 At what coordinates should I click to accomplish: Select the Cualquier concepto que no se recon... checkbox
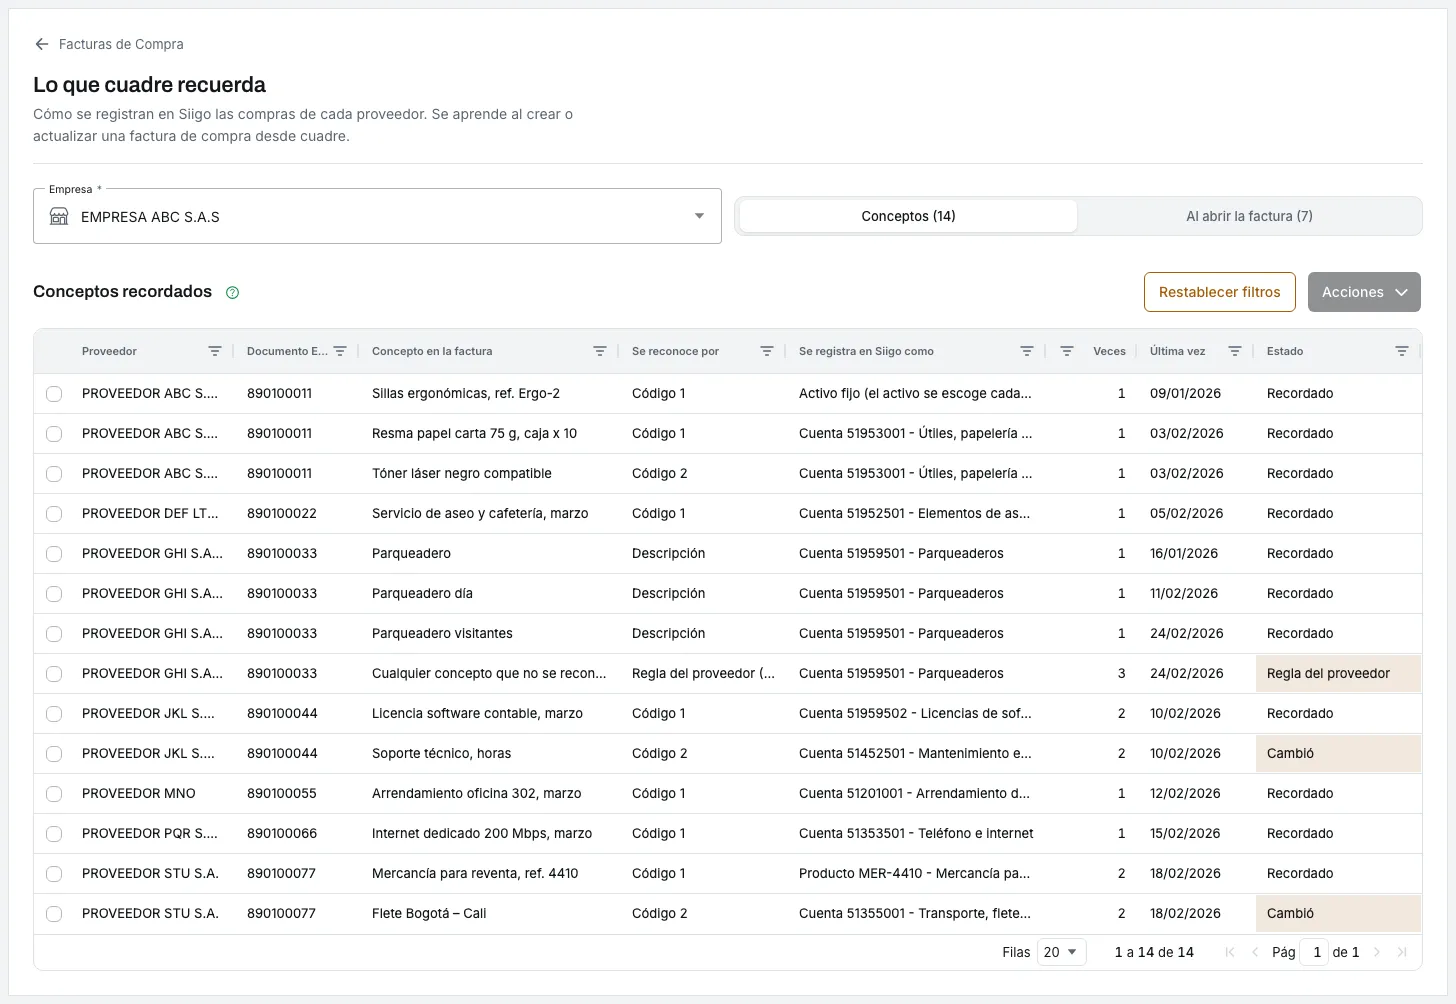coord(54,674)
